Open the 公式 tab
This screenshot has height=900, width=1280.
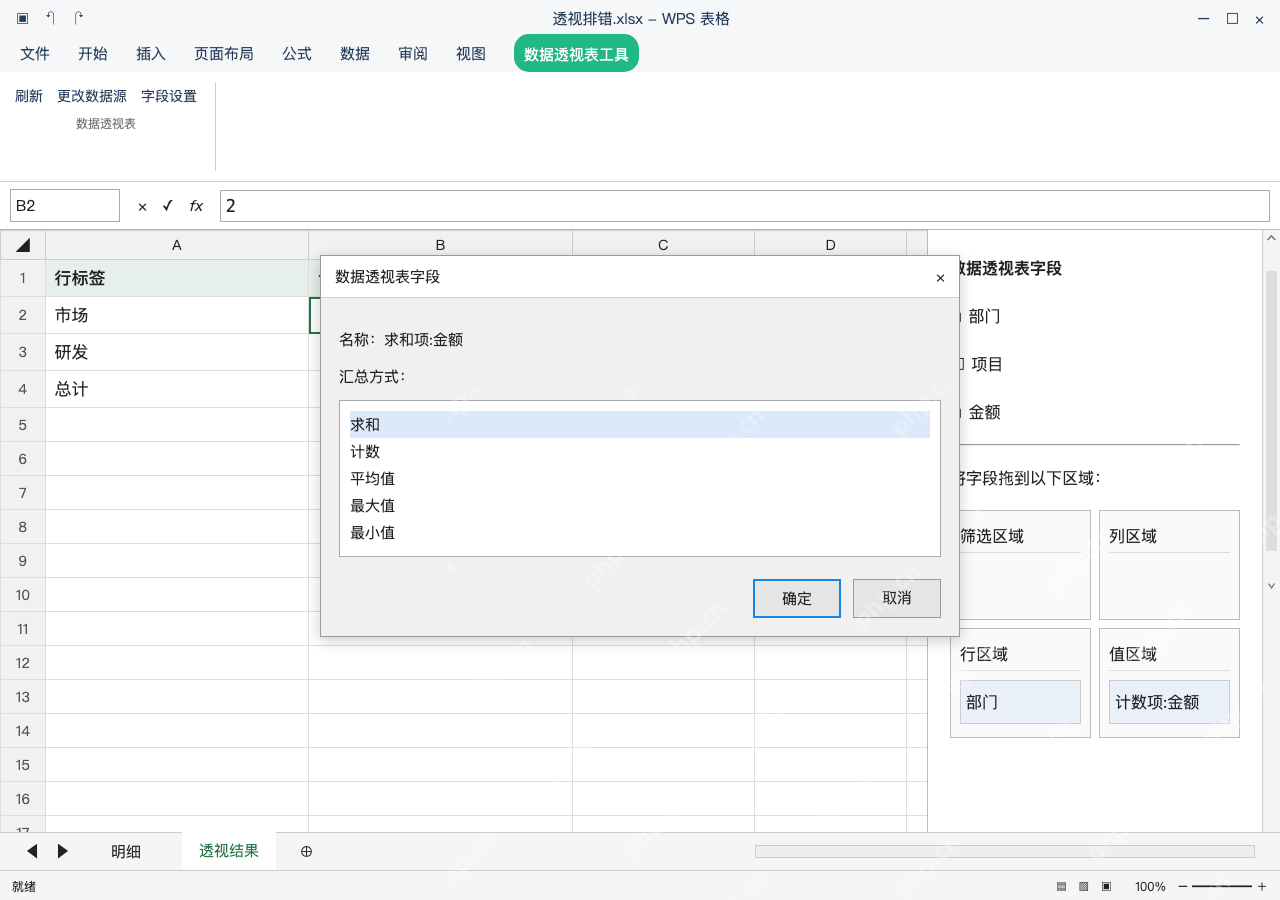coord(297,54)
